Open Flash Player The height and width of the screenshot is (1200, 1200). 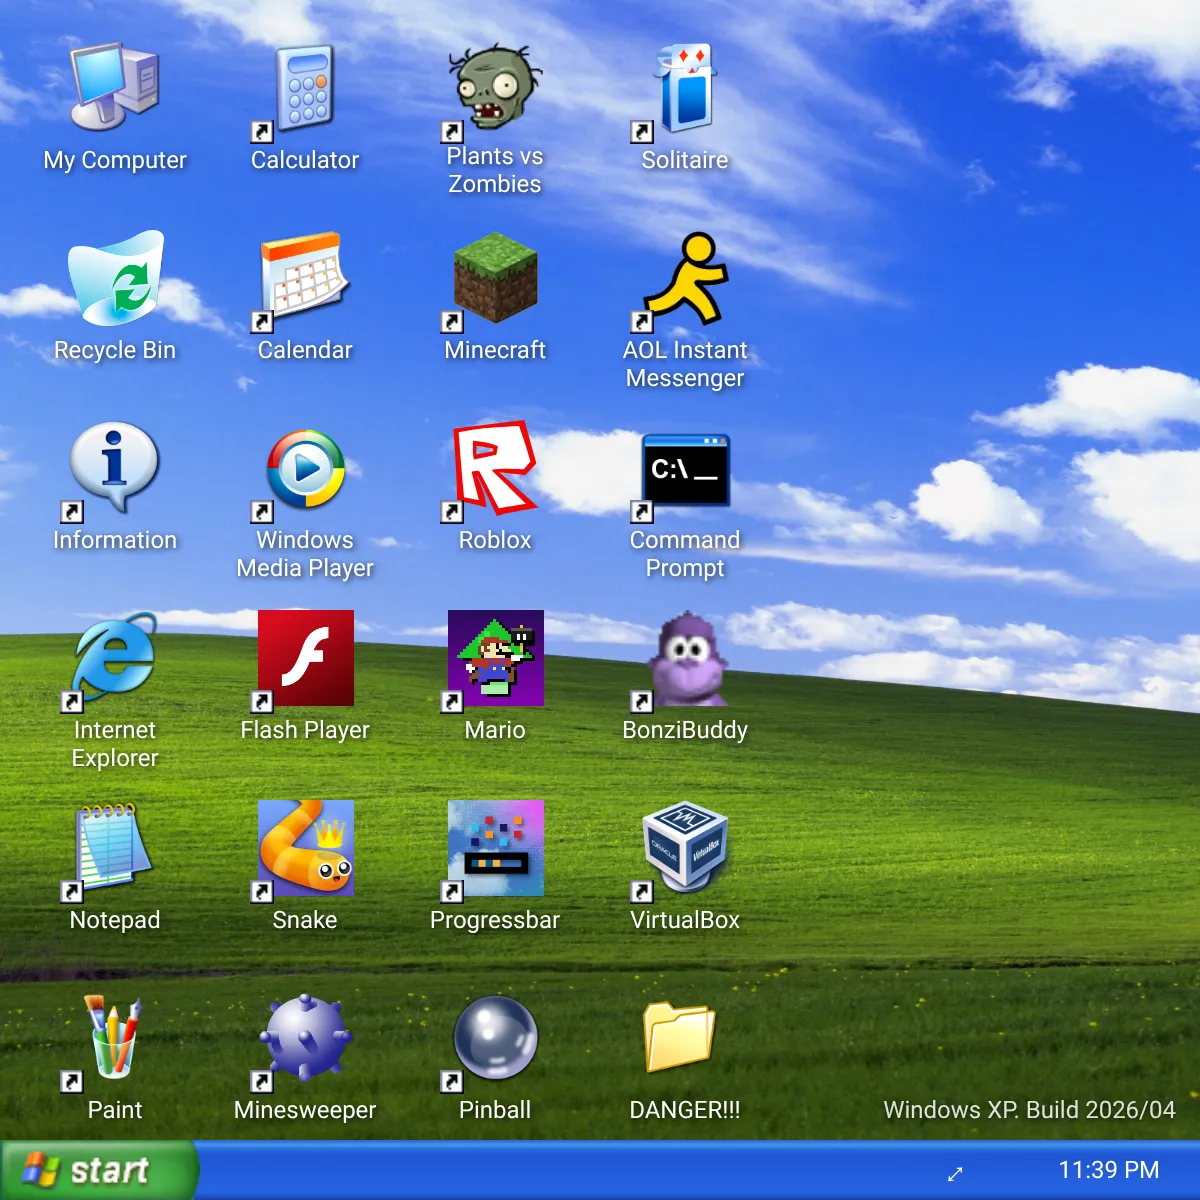click(305, 658)
